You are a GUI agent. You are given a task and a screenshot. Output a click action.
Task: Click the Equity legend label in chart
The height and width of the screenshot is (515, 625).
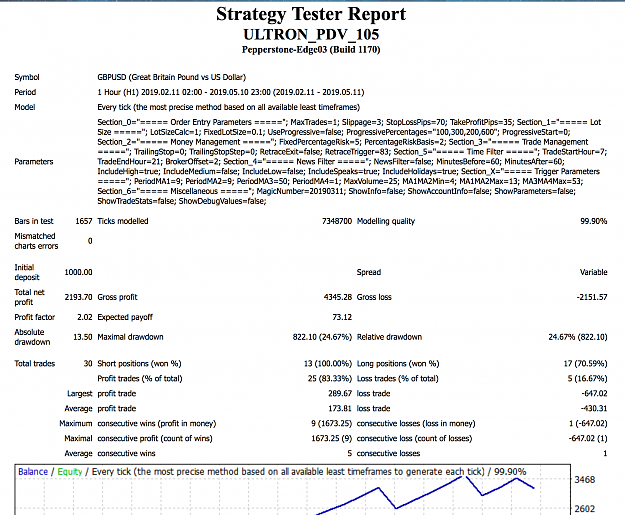coord(70,472)
